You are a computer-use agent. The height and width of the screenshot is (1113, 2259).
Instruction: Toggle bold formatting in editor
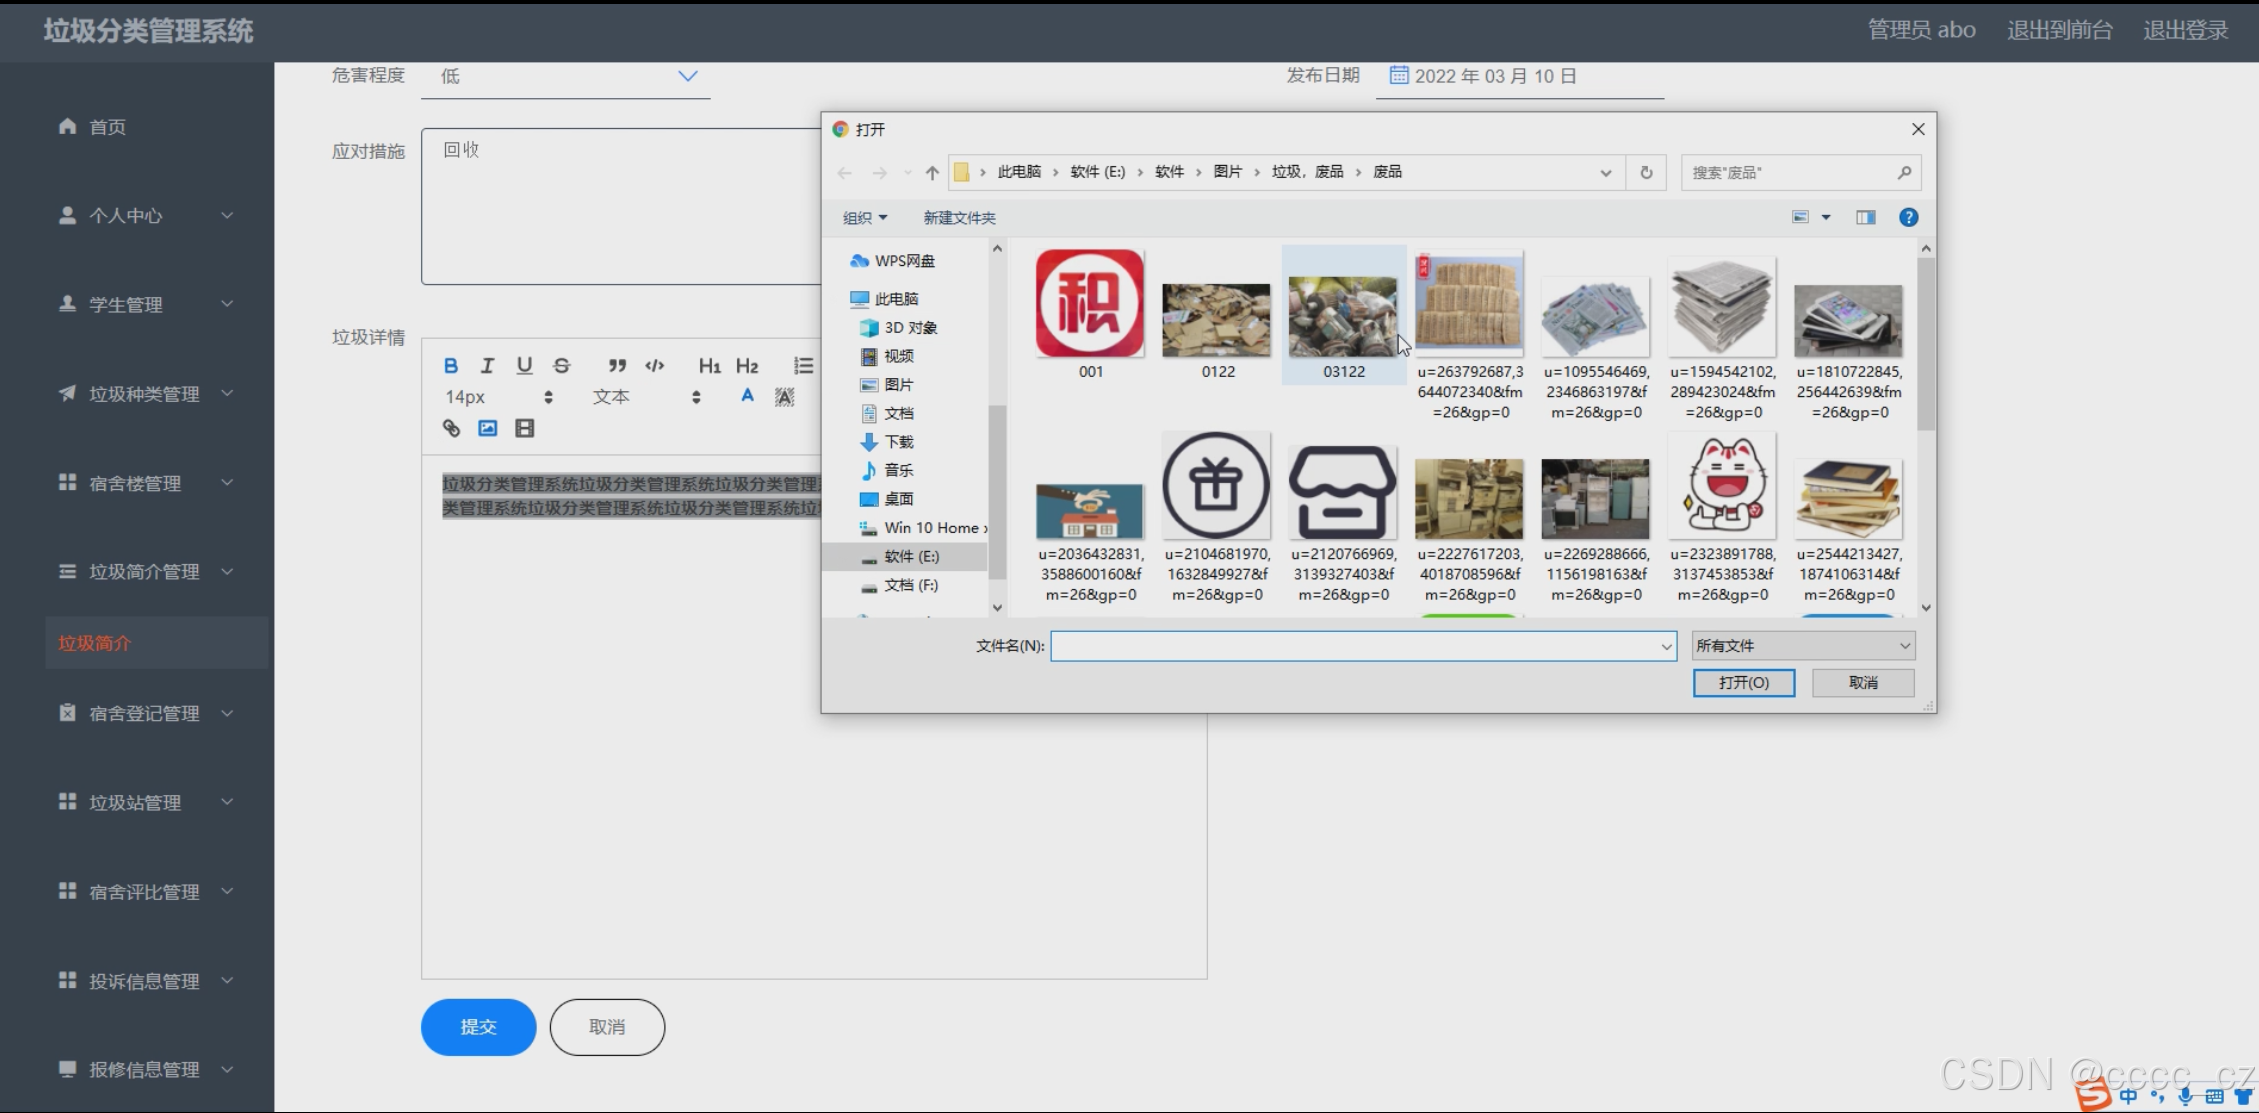click(x=451, y=366)
